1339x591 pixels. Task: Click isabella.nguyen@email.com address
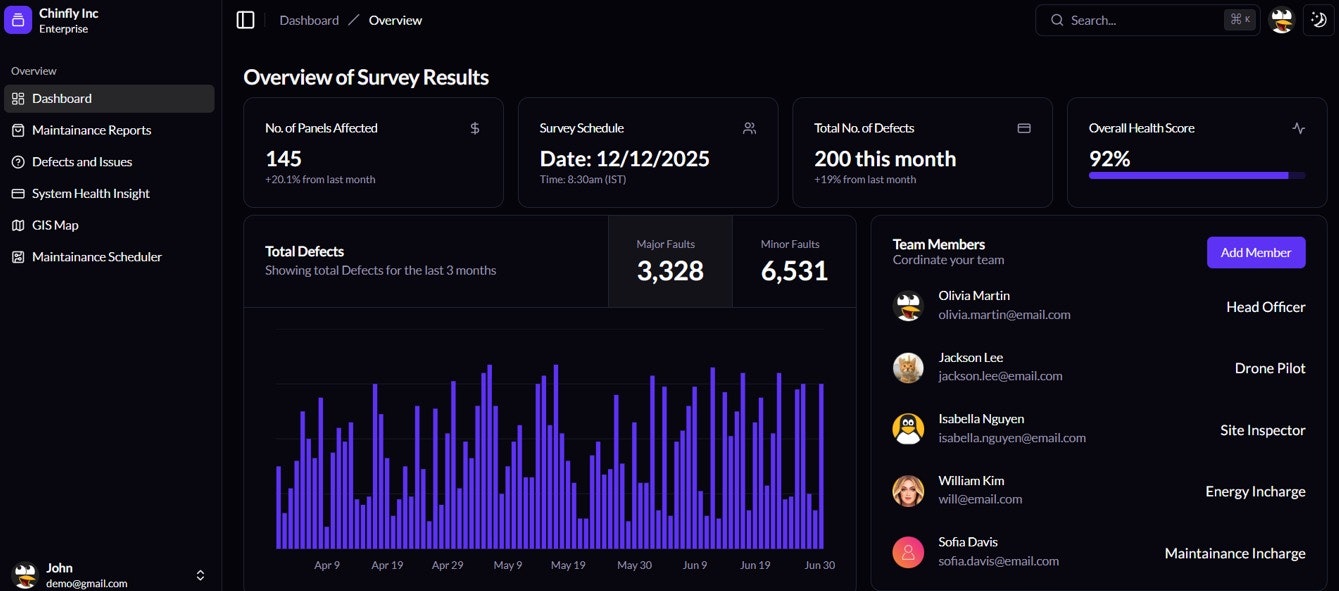click(x=1012, y=438)
